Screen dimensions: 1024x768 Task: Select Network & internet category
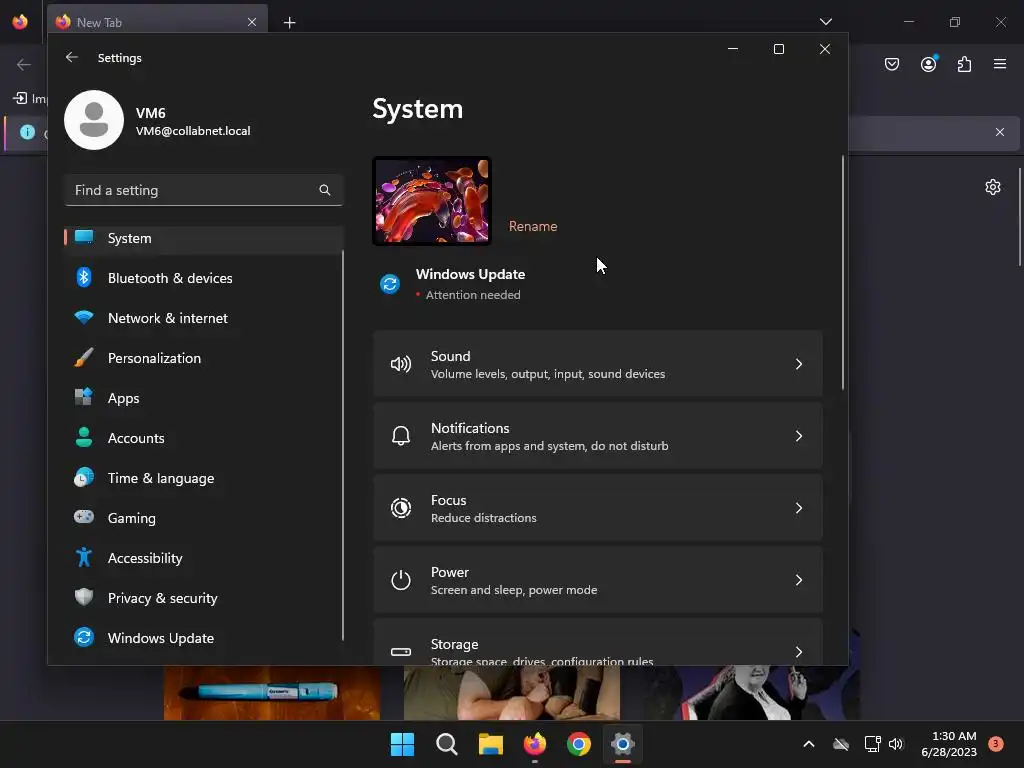204,318
